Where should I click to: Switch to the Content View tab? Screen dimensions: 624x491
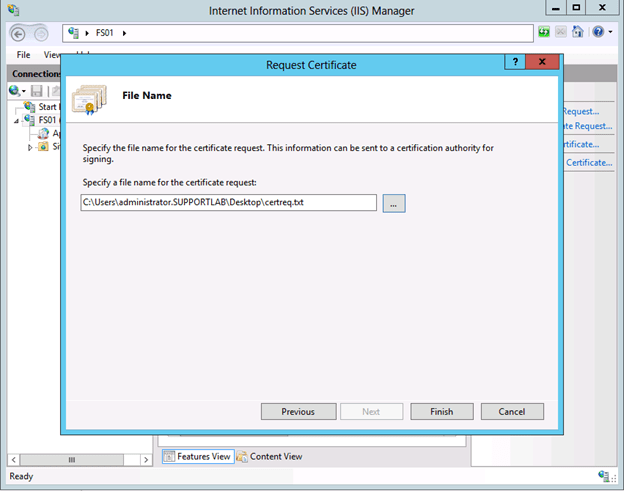[269, 456]
